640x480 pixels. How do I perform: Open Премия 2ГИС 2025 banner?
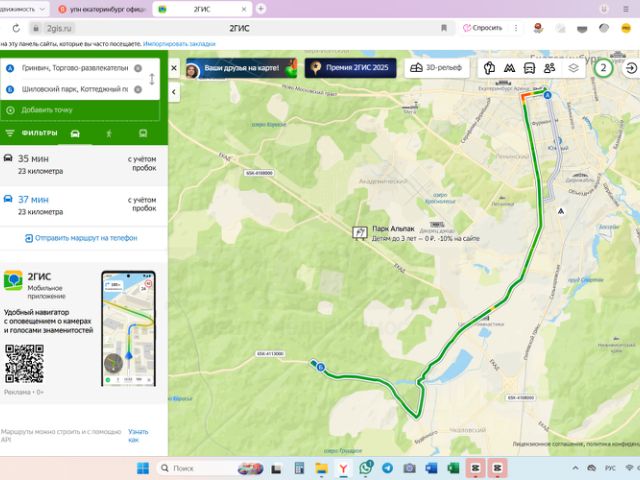[x=350, y=68]
